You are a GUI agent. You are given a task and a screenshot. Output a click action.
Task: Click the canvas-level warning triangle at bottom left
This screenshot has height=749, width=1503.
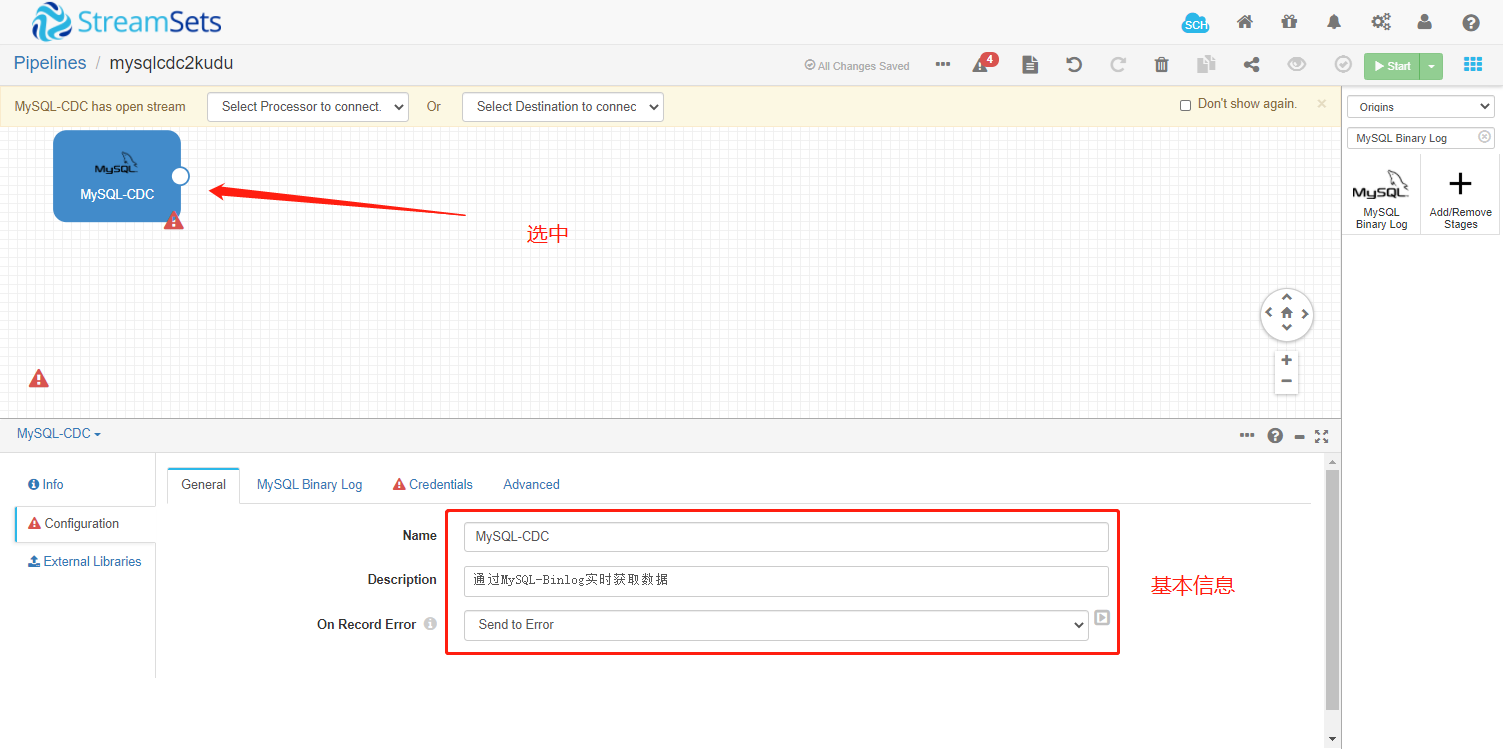(x=38, y=378)
